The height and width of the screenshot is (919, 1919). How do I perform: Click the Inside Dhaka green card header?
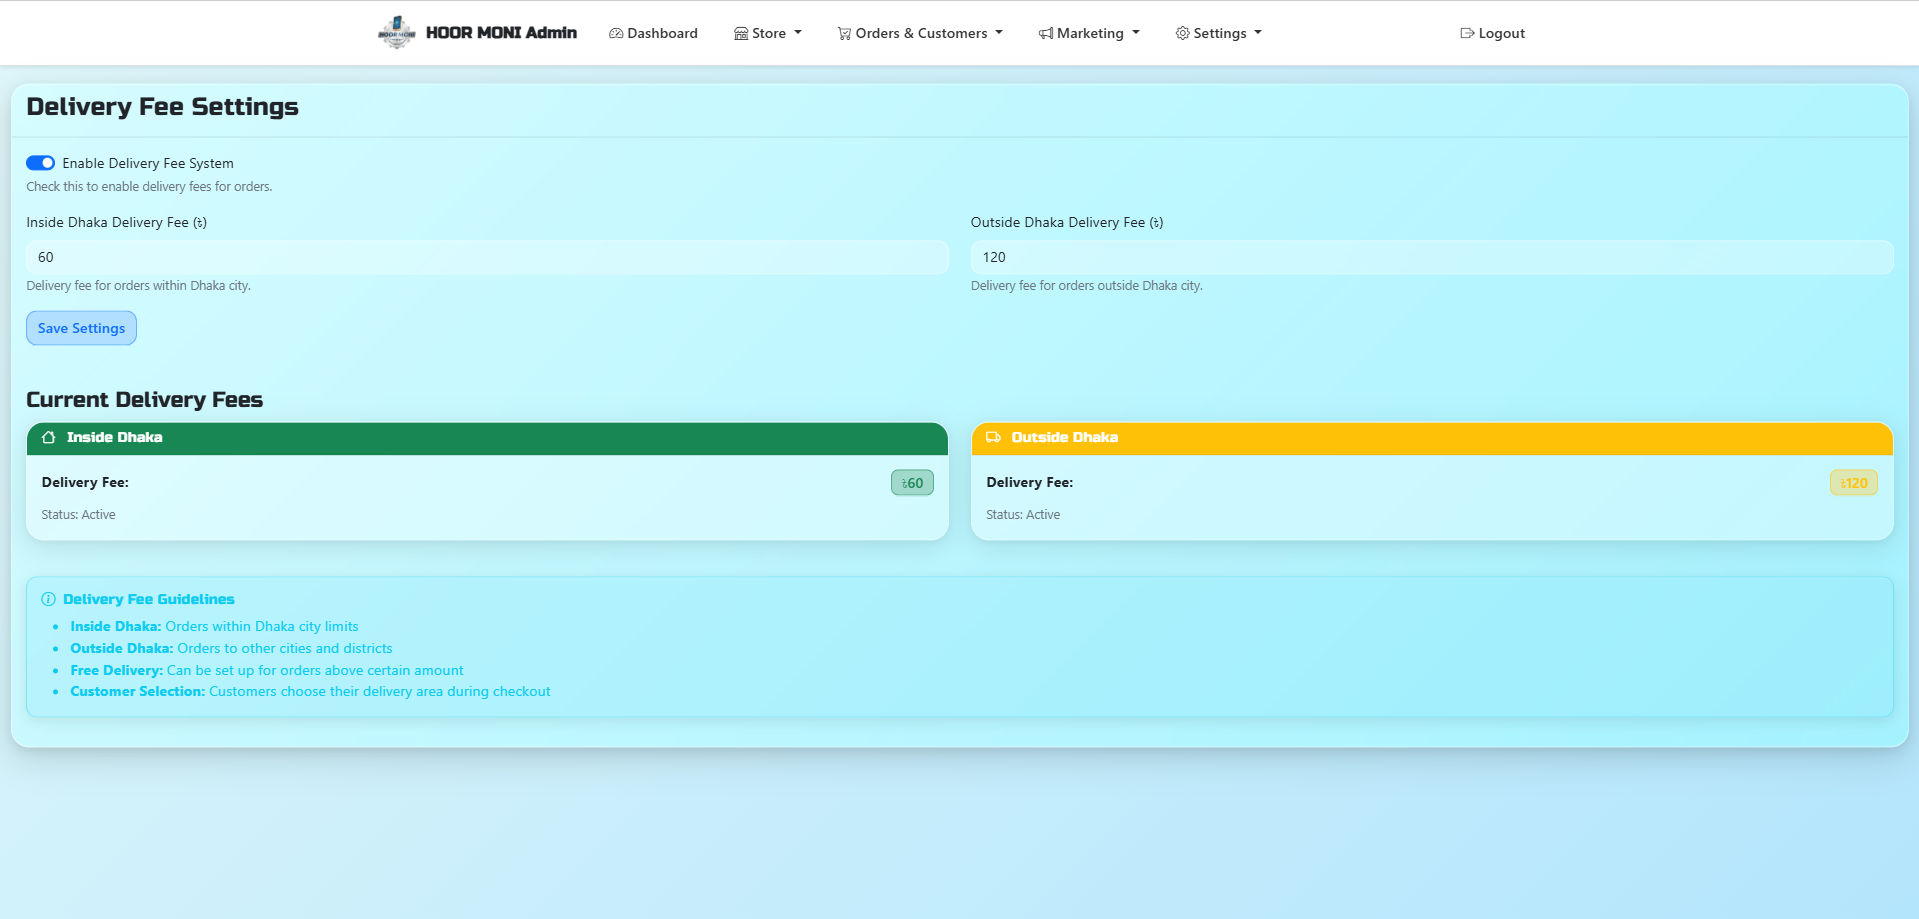click(487, 438)
